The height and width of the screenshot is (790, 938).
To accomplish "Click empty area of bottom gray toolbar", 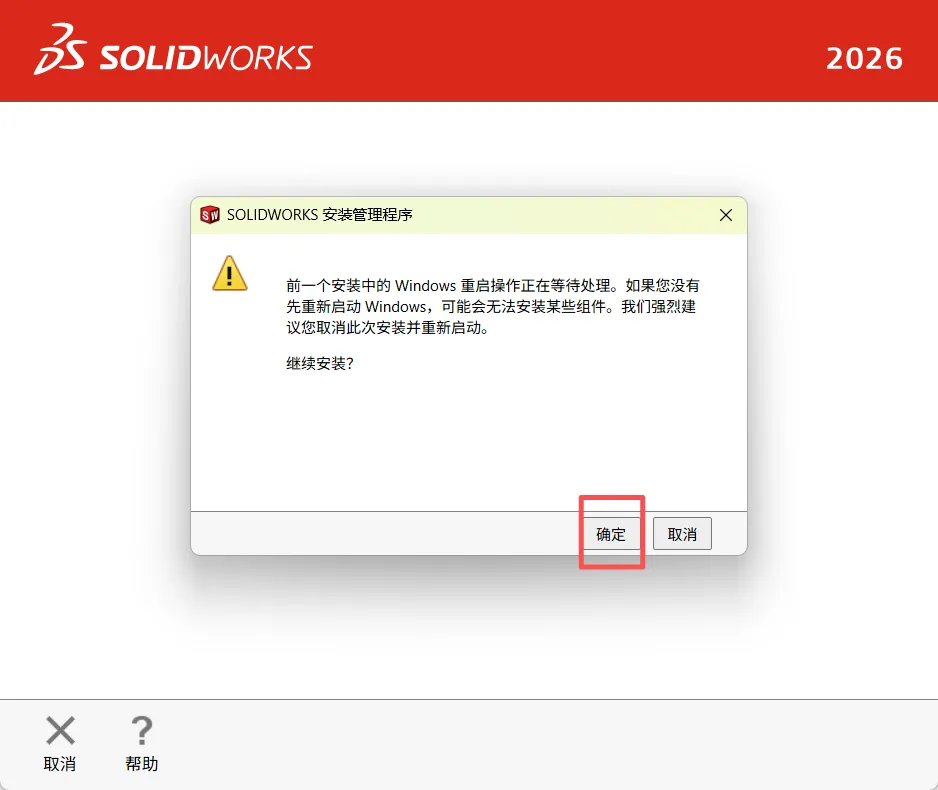I will (x=538, y=745).
